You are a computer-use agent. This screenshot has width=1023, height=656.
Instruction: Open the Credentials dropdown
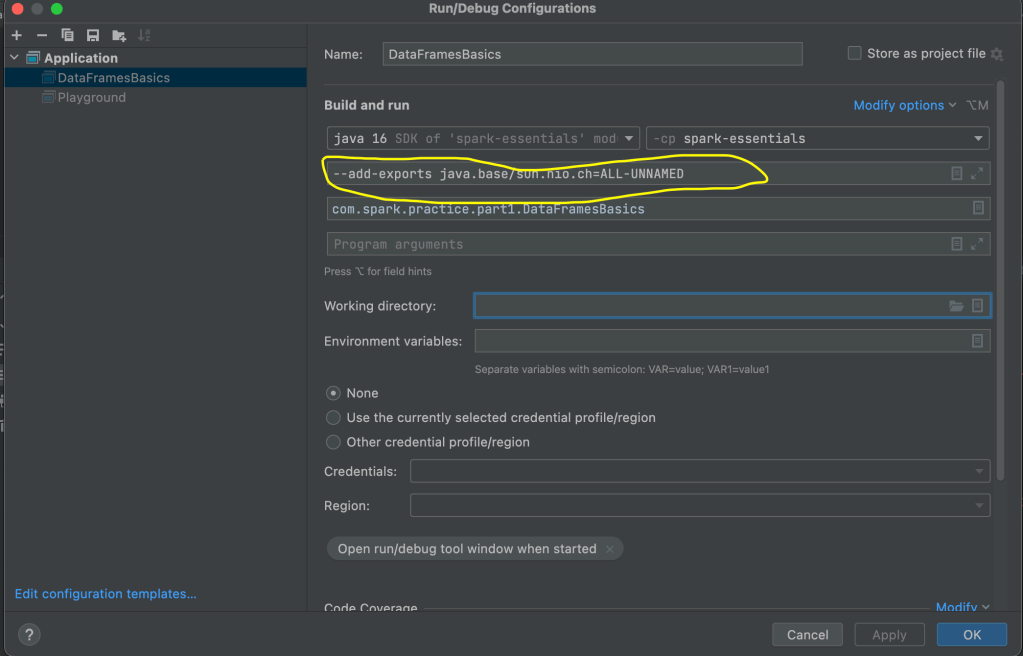(699, 471)
